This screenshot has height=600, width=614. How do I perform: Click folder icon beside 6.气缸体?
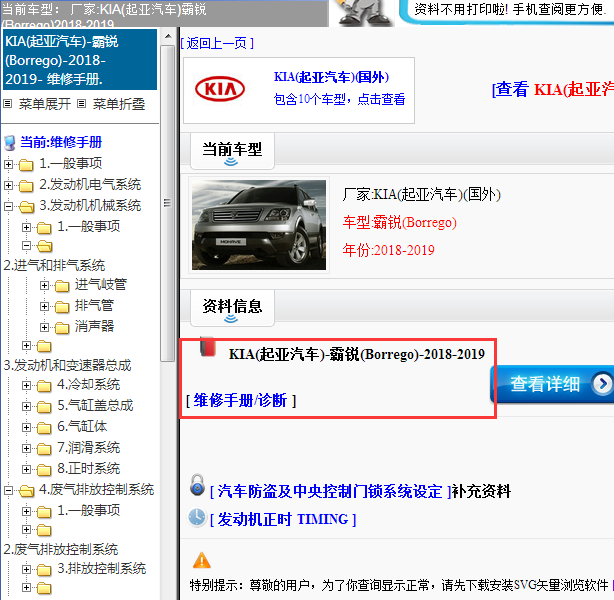[44, 428]
